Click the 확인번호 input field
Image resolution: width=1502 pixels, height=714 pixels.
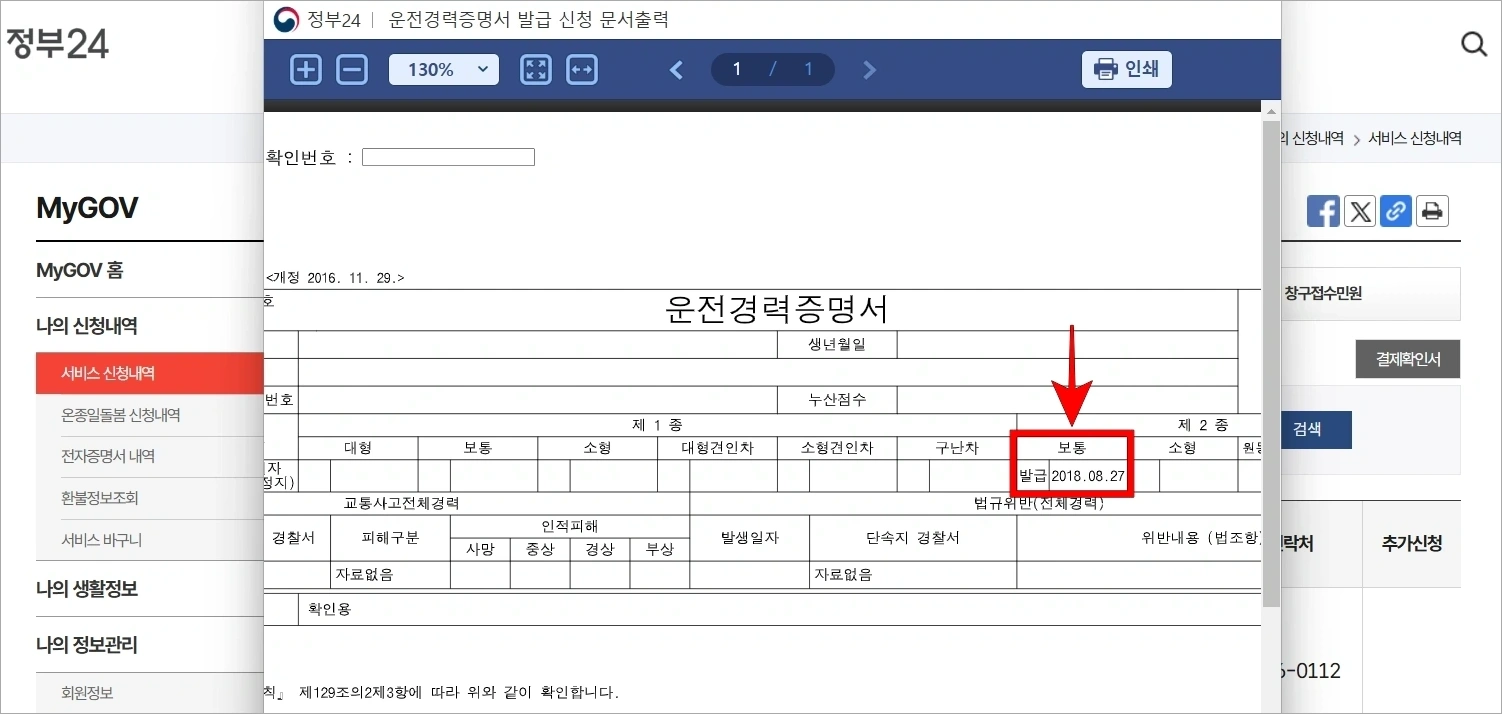448,156
